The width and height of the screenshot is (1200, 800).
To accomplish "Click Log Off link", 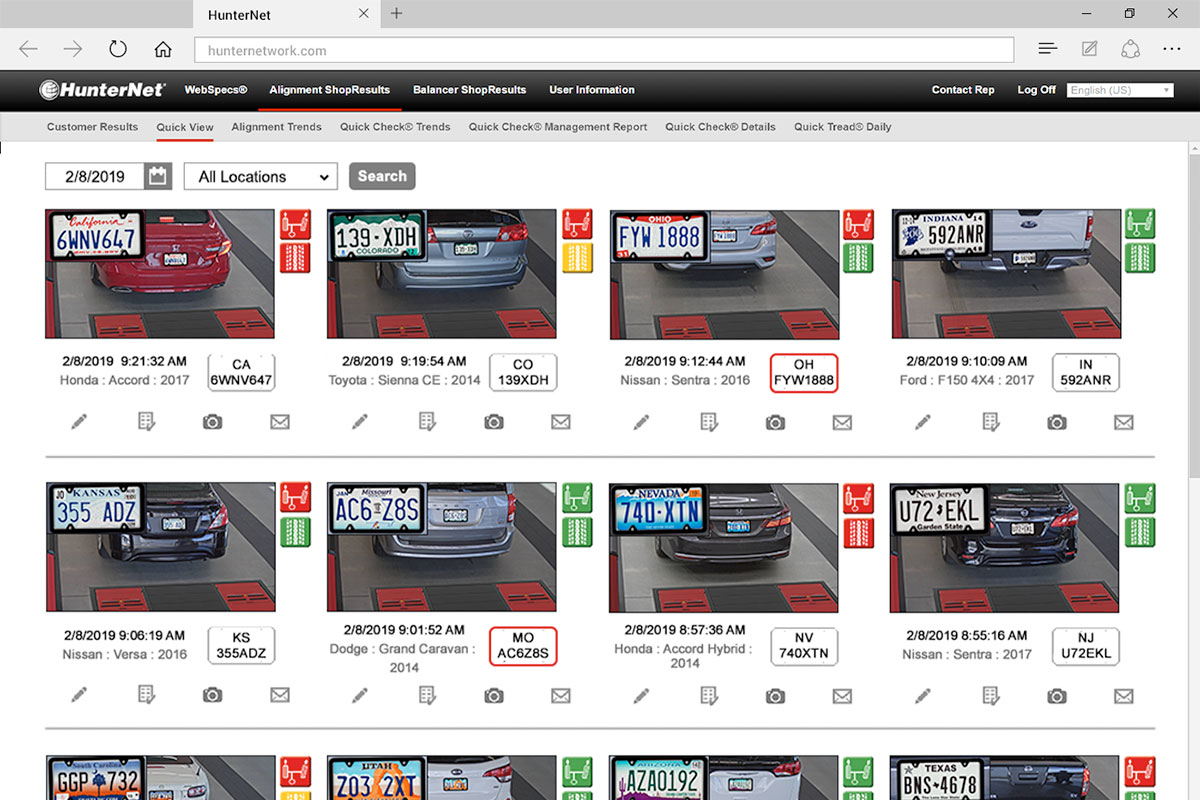I will pyautogui.click(x=1036, y=90).
